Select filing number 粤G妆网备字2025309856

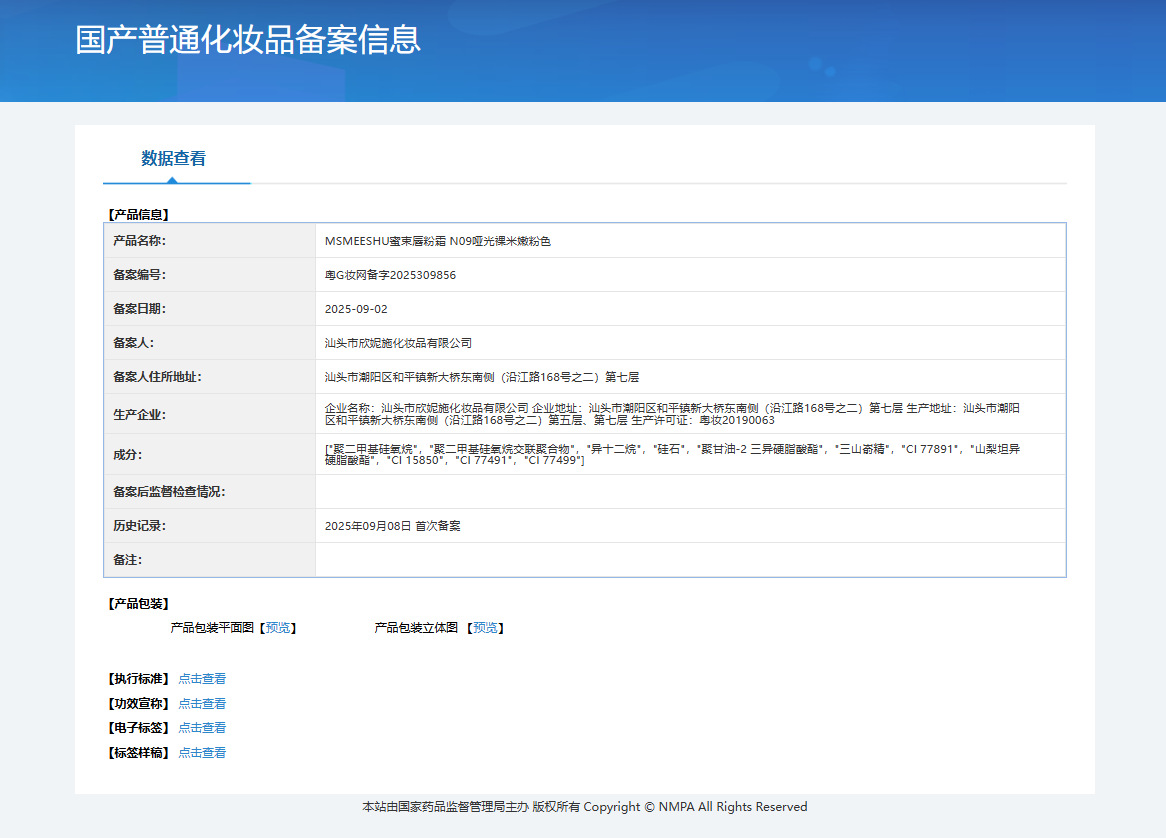(x=390, y=275)
